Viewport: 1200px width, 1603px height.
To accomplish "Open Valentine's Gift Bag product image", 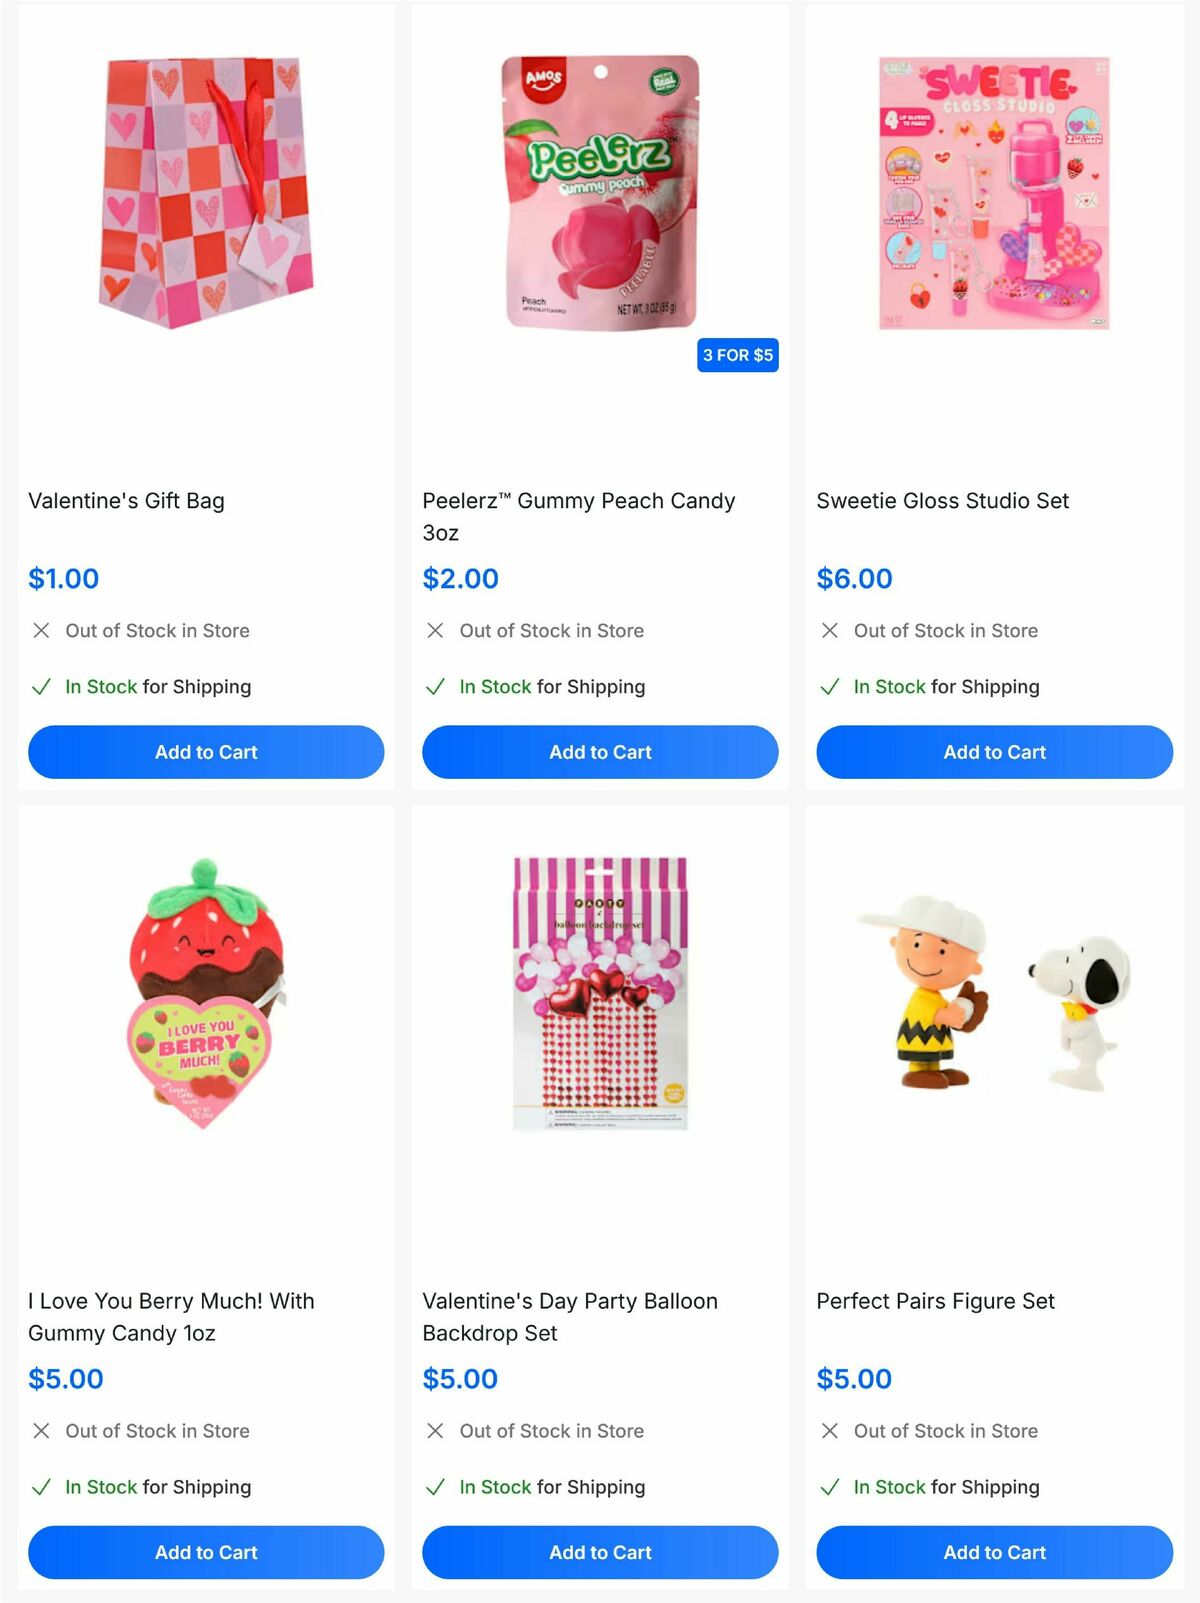I will click(206, 192).
